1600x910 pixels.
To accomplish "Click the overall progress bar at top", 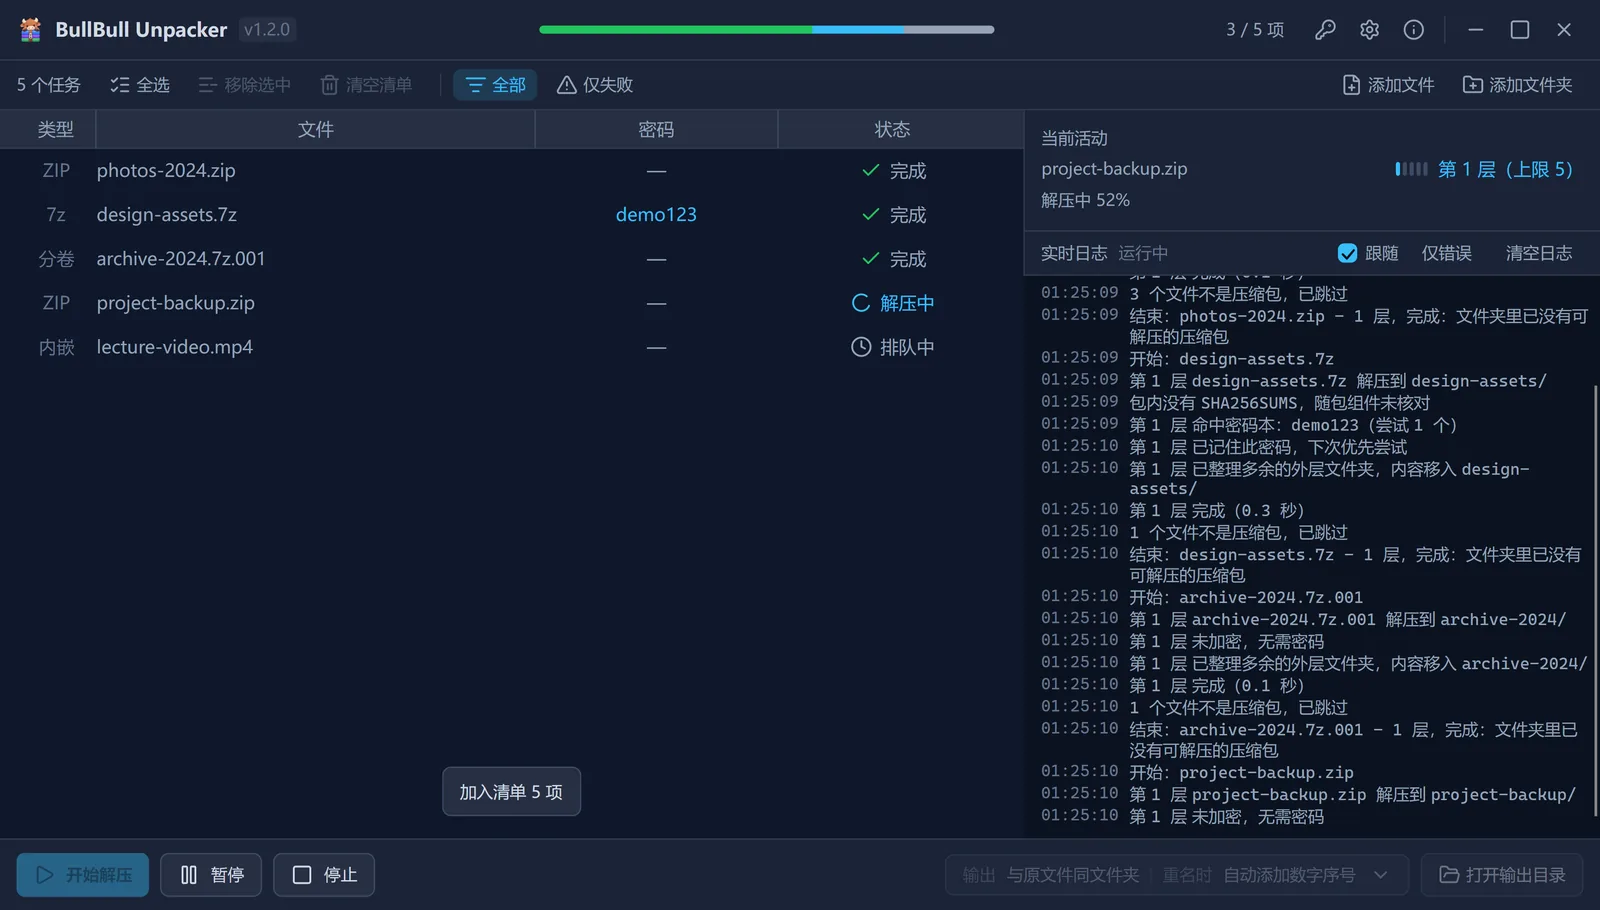I will [766, 30].
